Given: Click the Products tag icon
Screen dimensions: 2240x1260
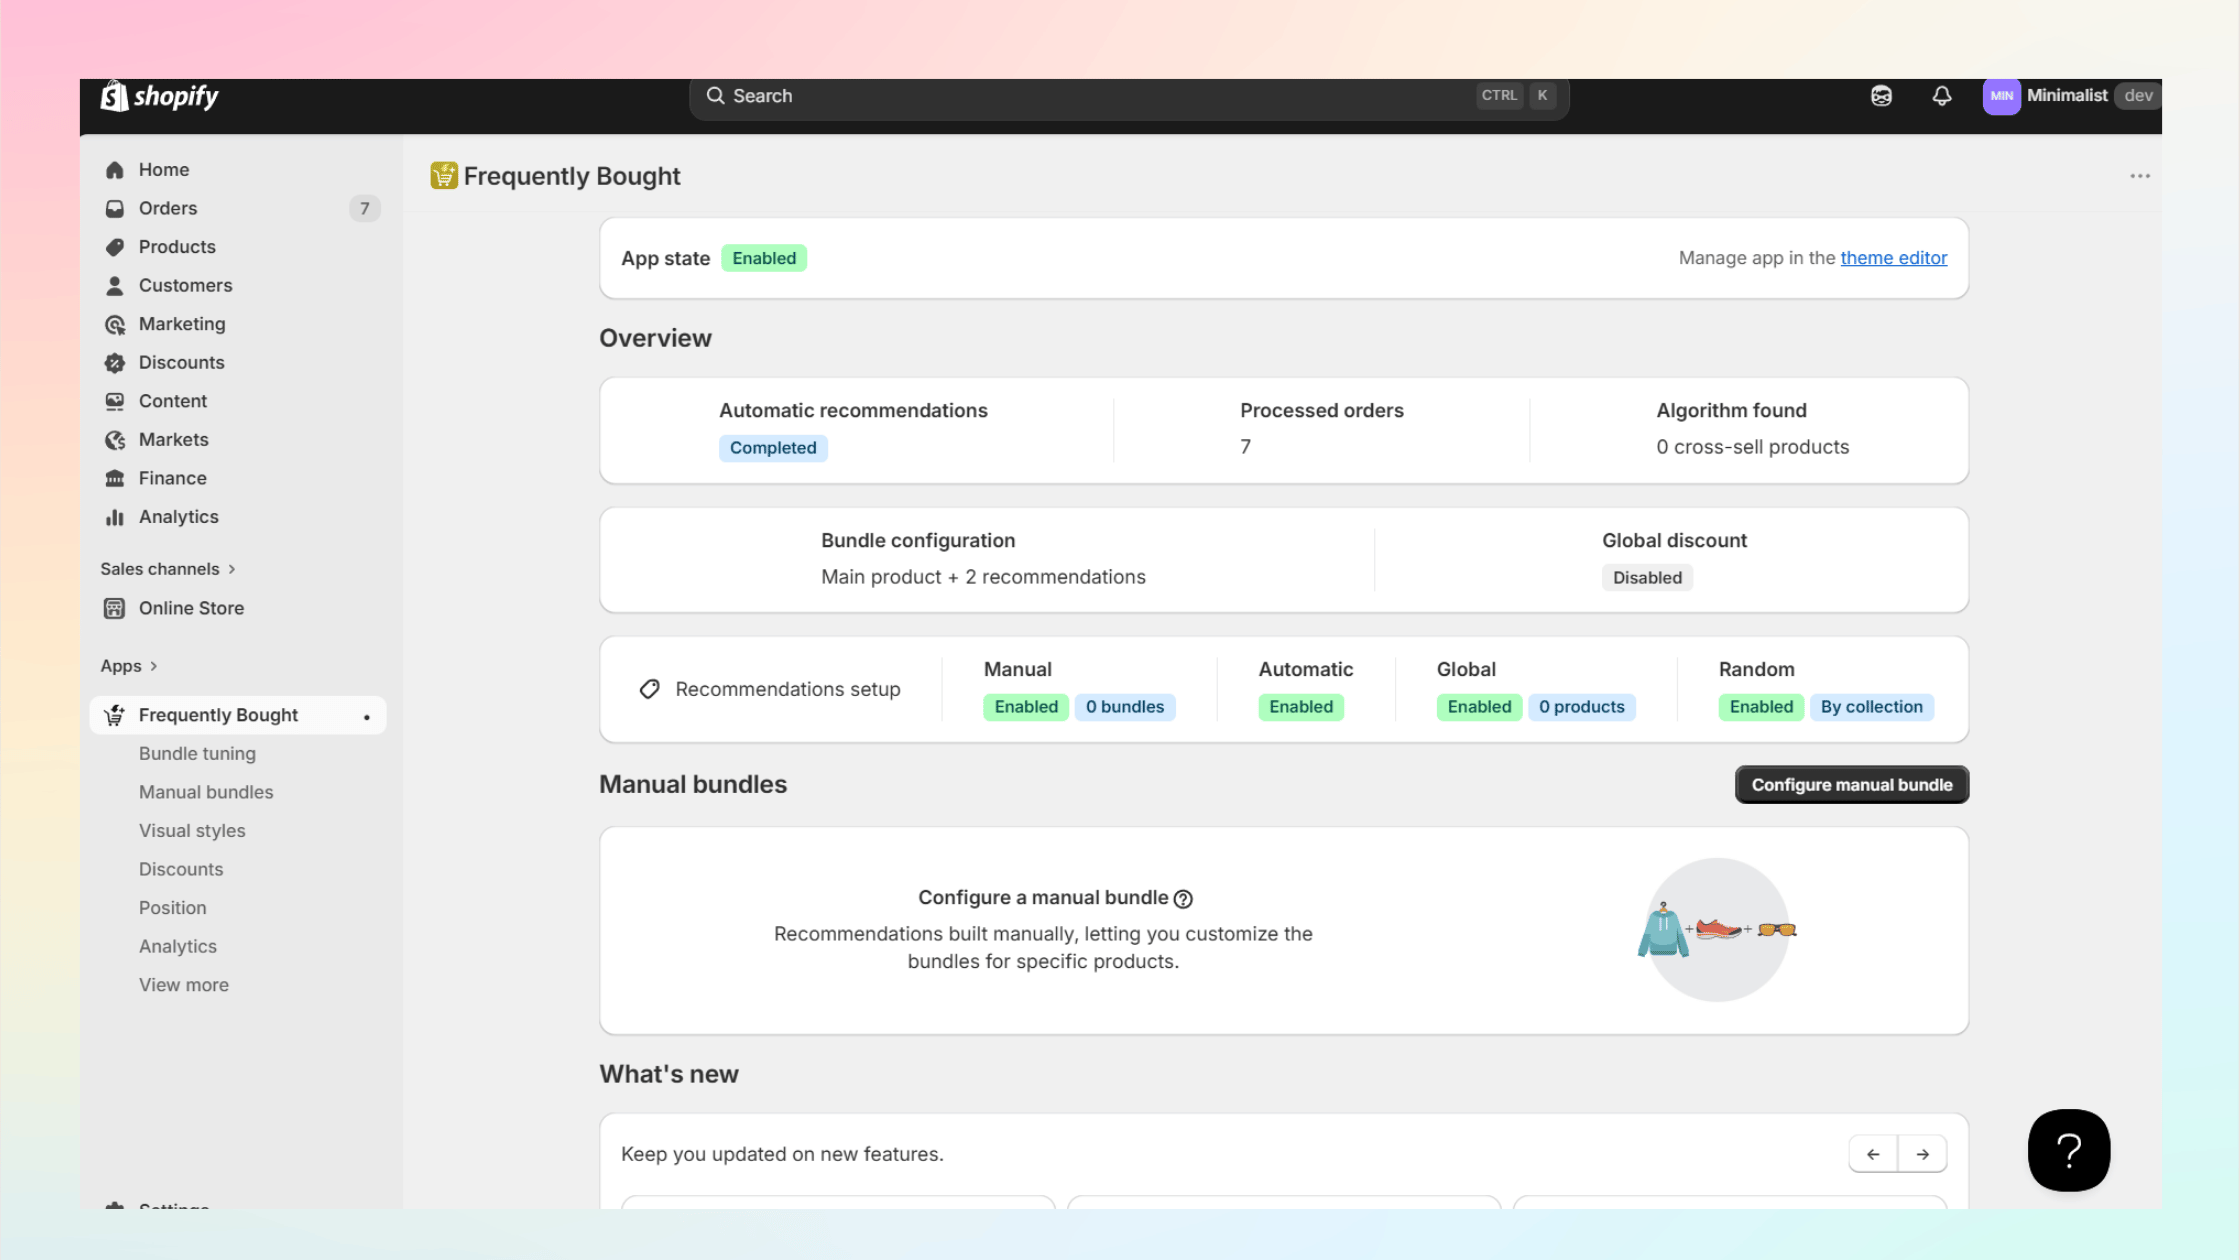Looking at the screenshot, I should click(x=115, y=247).
